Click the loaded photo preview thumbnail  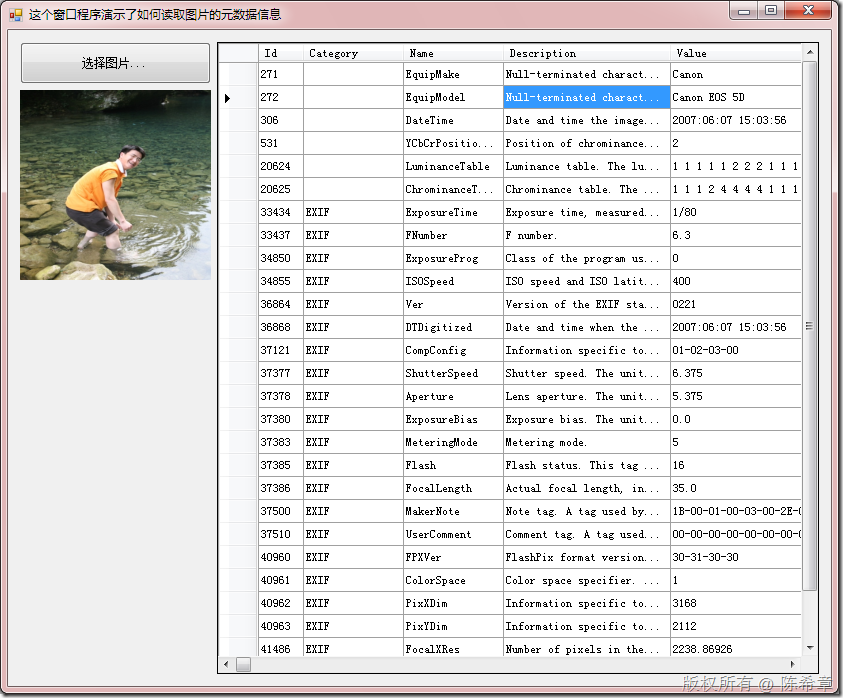(115, 185)
